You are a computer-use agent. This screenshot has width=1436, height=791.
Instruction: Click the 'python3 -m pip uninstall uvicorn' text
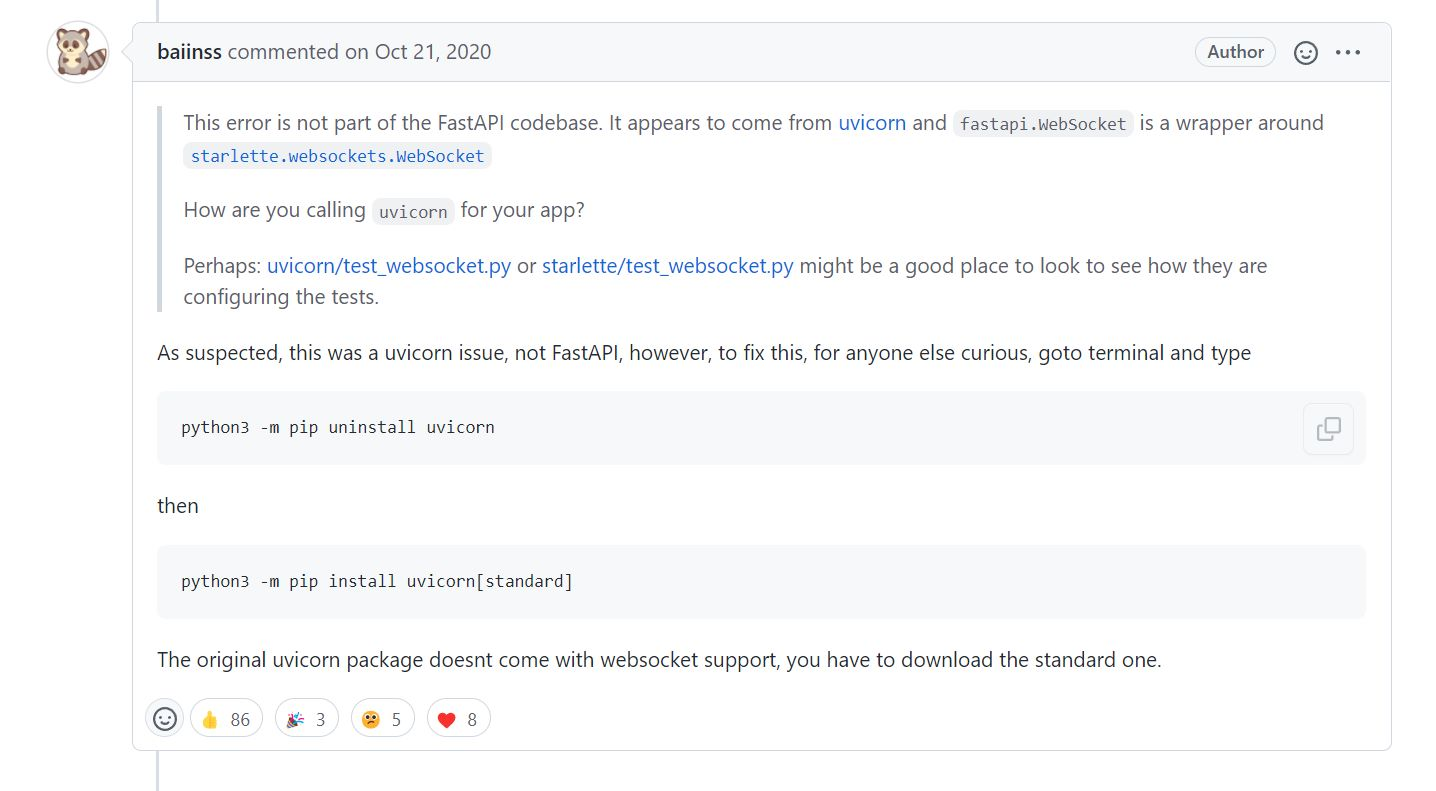coord(338,428)
